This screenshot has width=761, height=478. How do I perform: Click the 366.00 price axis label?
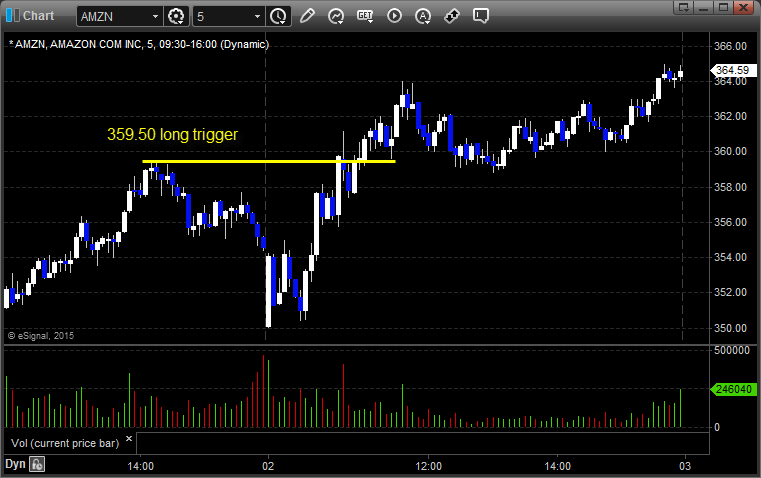(730, 46)
